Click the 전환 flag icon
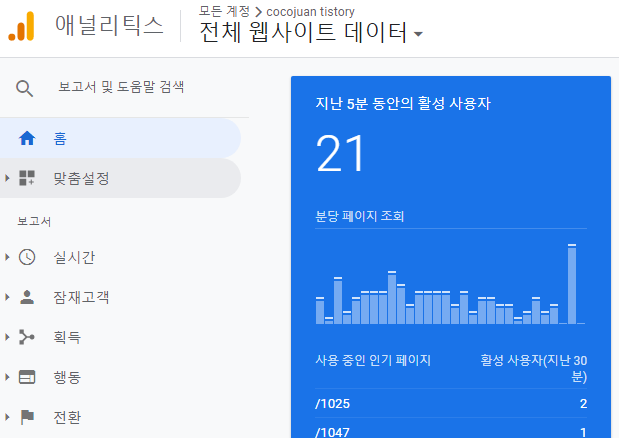Viewport: 619px width, 438px height. tap(27, 417)
